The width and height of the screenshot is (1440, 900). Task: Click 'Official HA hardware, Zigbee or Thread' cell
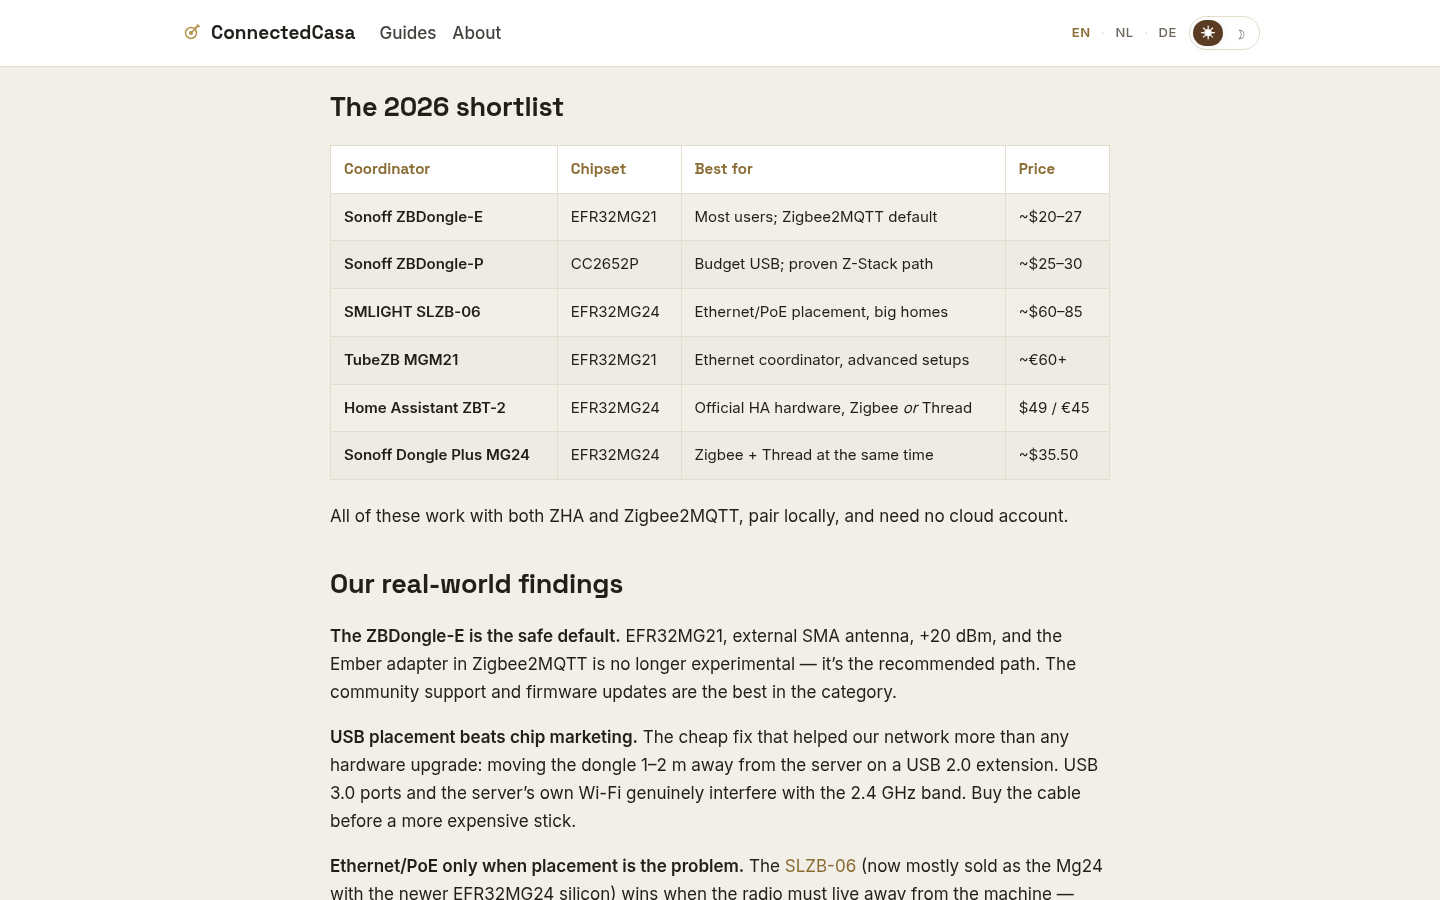(x=843, y=408)
